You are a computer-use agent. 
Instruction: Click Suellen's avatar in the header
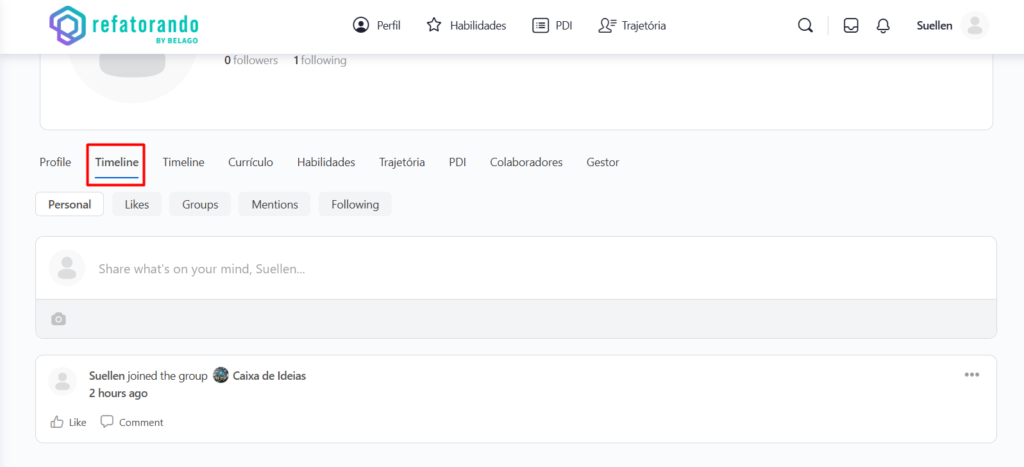974,26
